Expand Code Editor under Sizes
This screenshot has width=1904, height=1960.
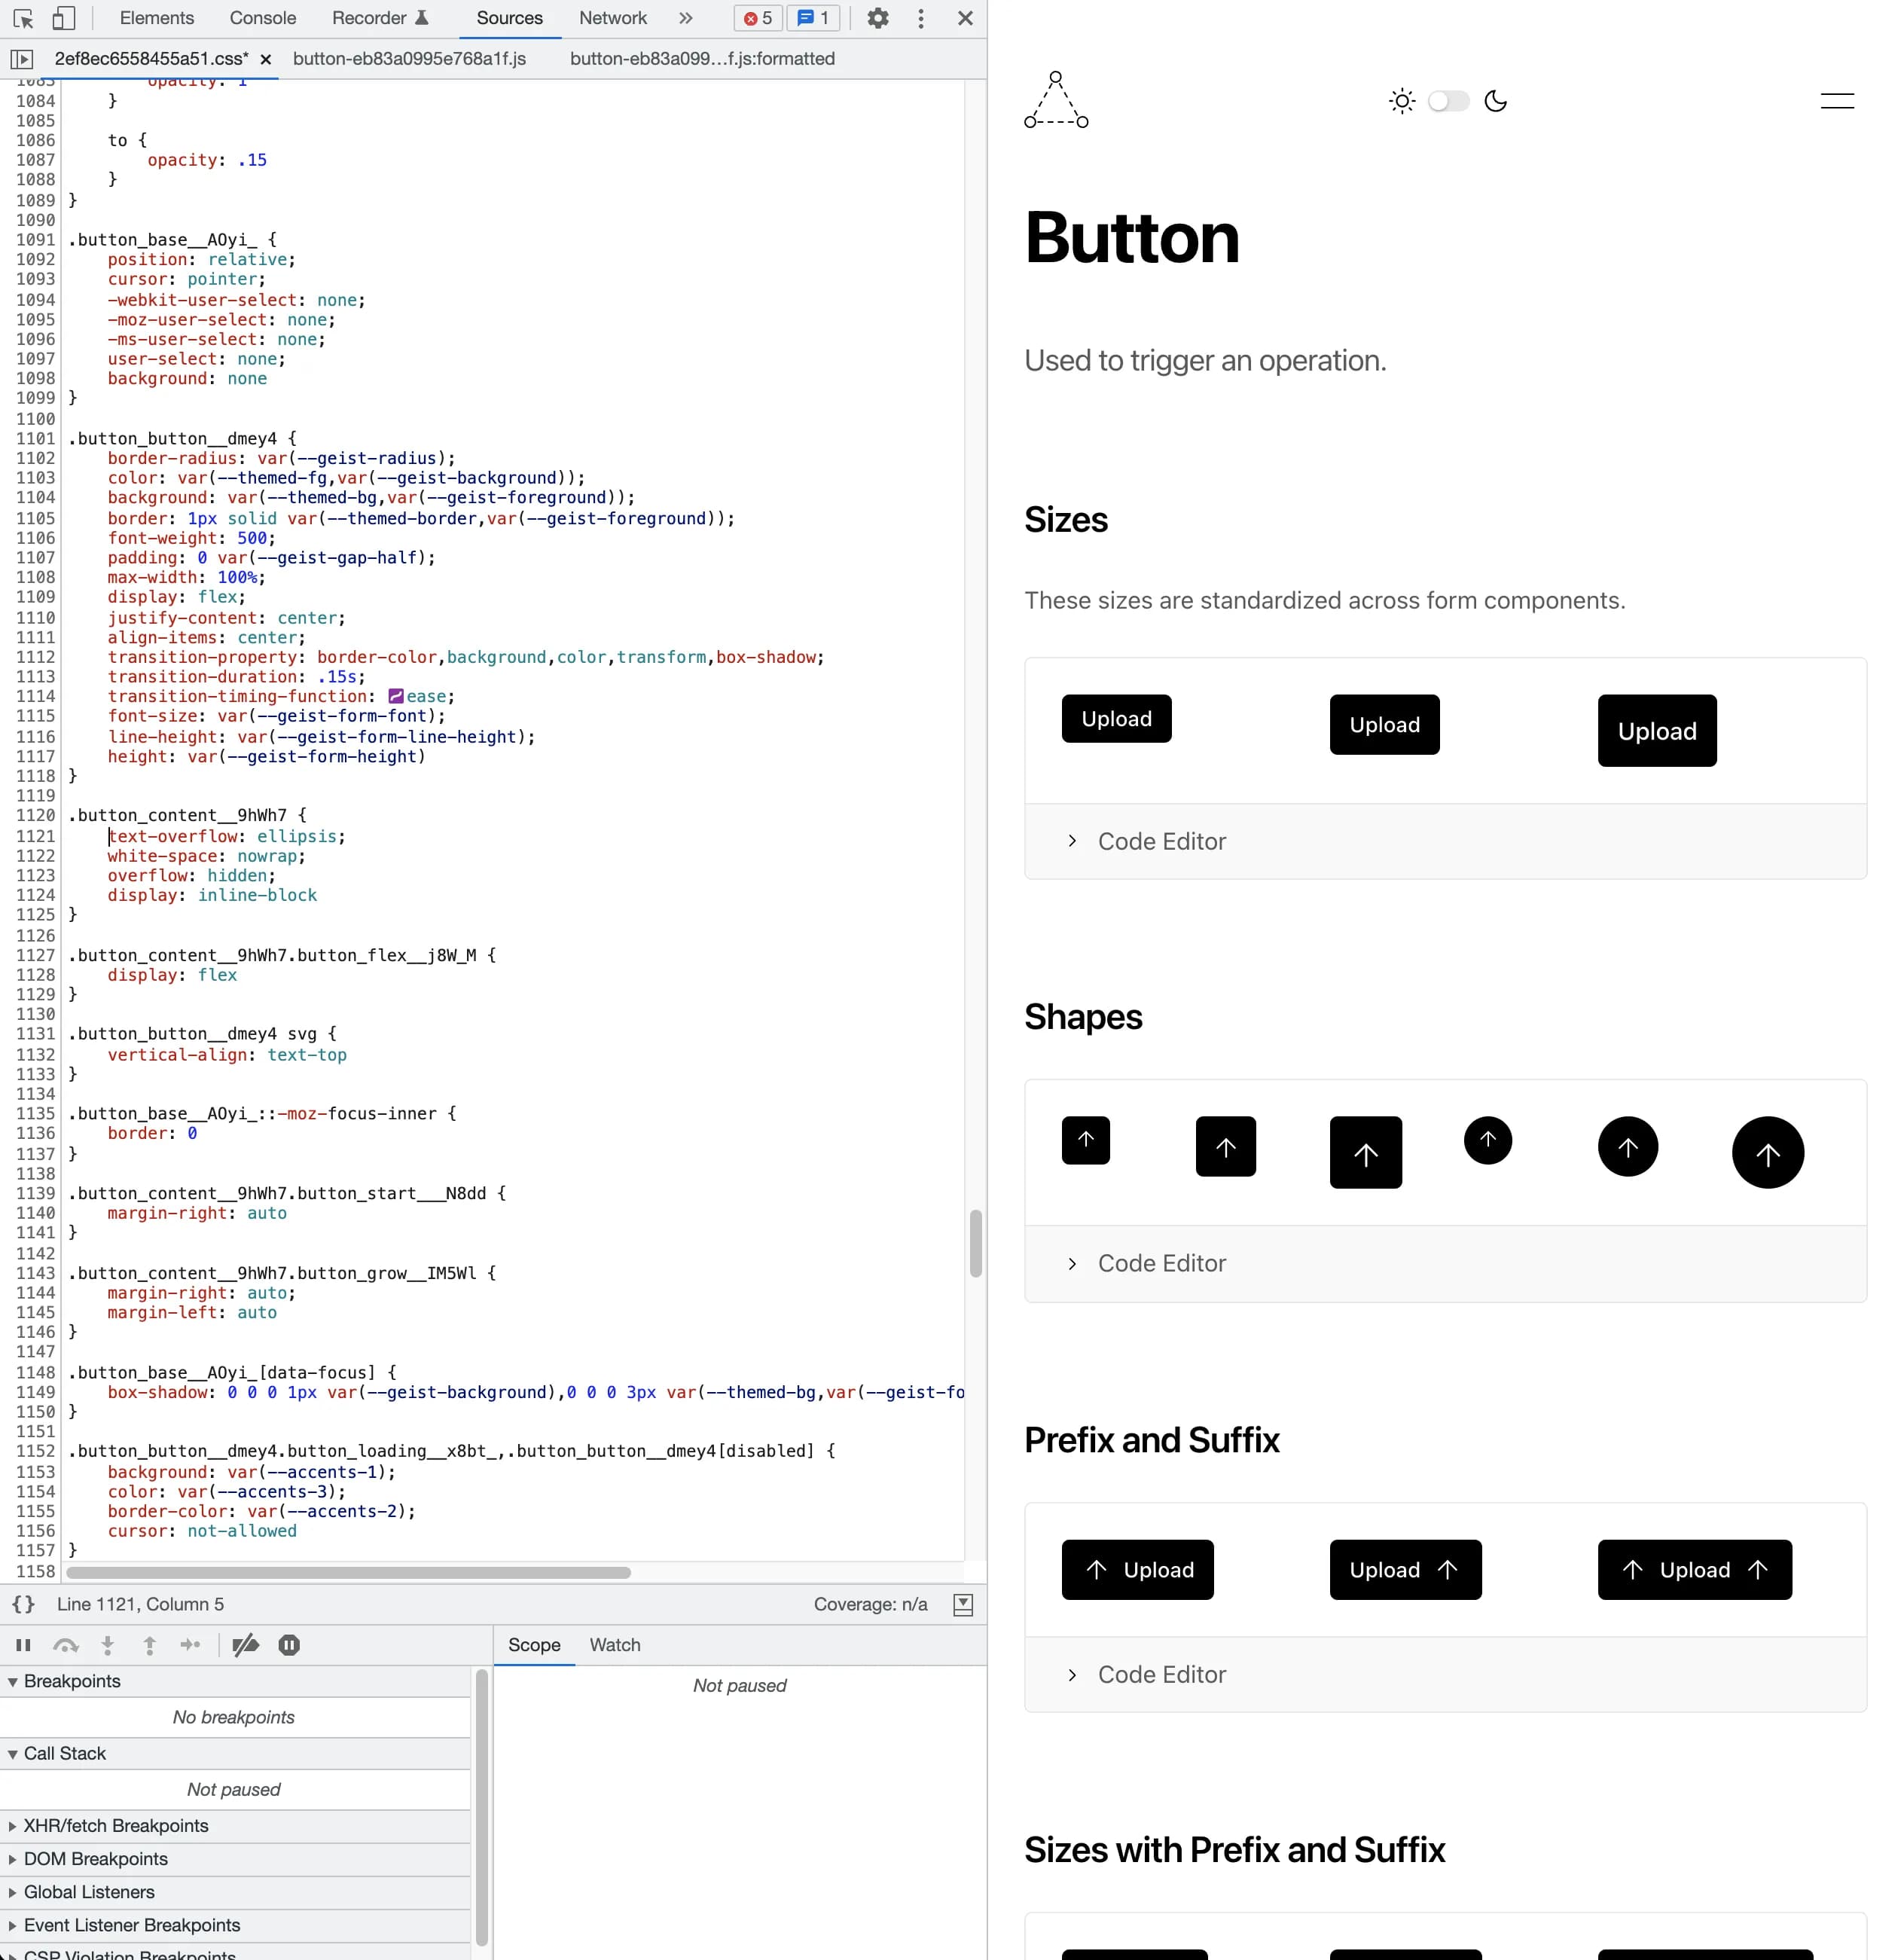pos(1160,841)
